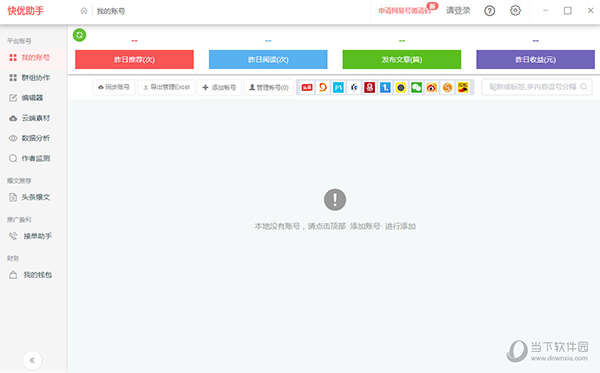Image resolution: width=600 pixels, height=373 pixels.
Task: Filter by the dark red platform icon
Action: coord(369,88)
